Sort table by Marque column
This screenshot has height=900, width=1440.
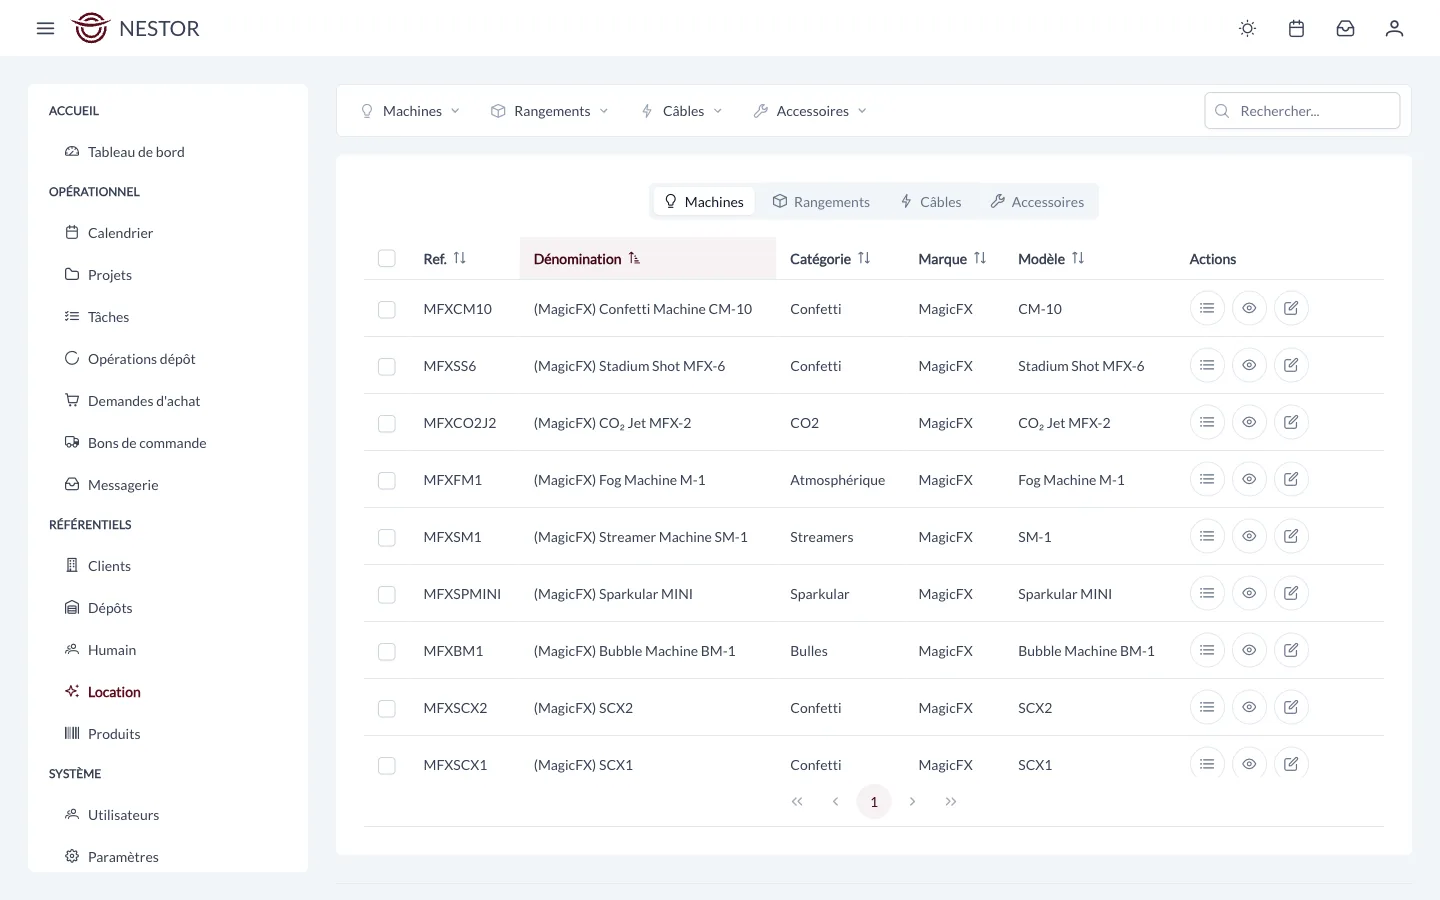(952, 258)
